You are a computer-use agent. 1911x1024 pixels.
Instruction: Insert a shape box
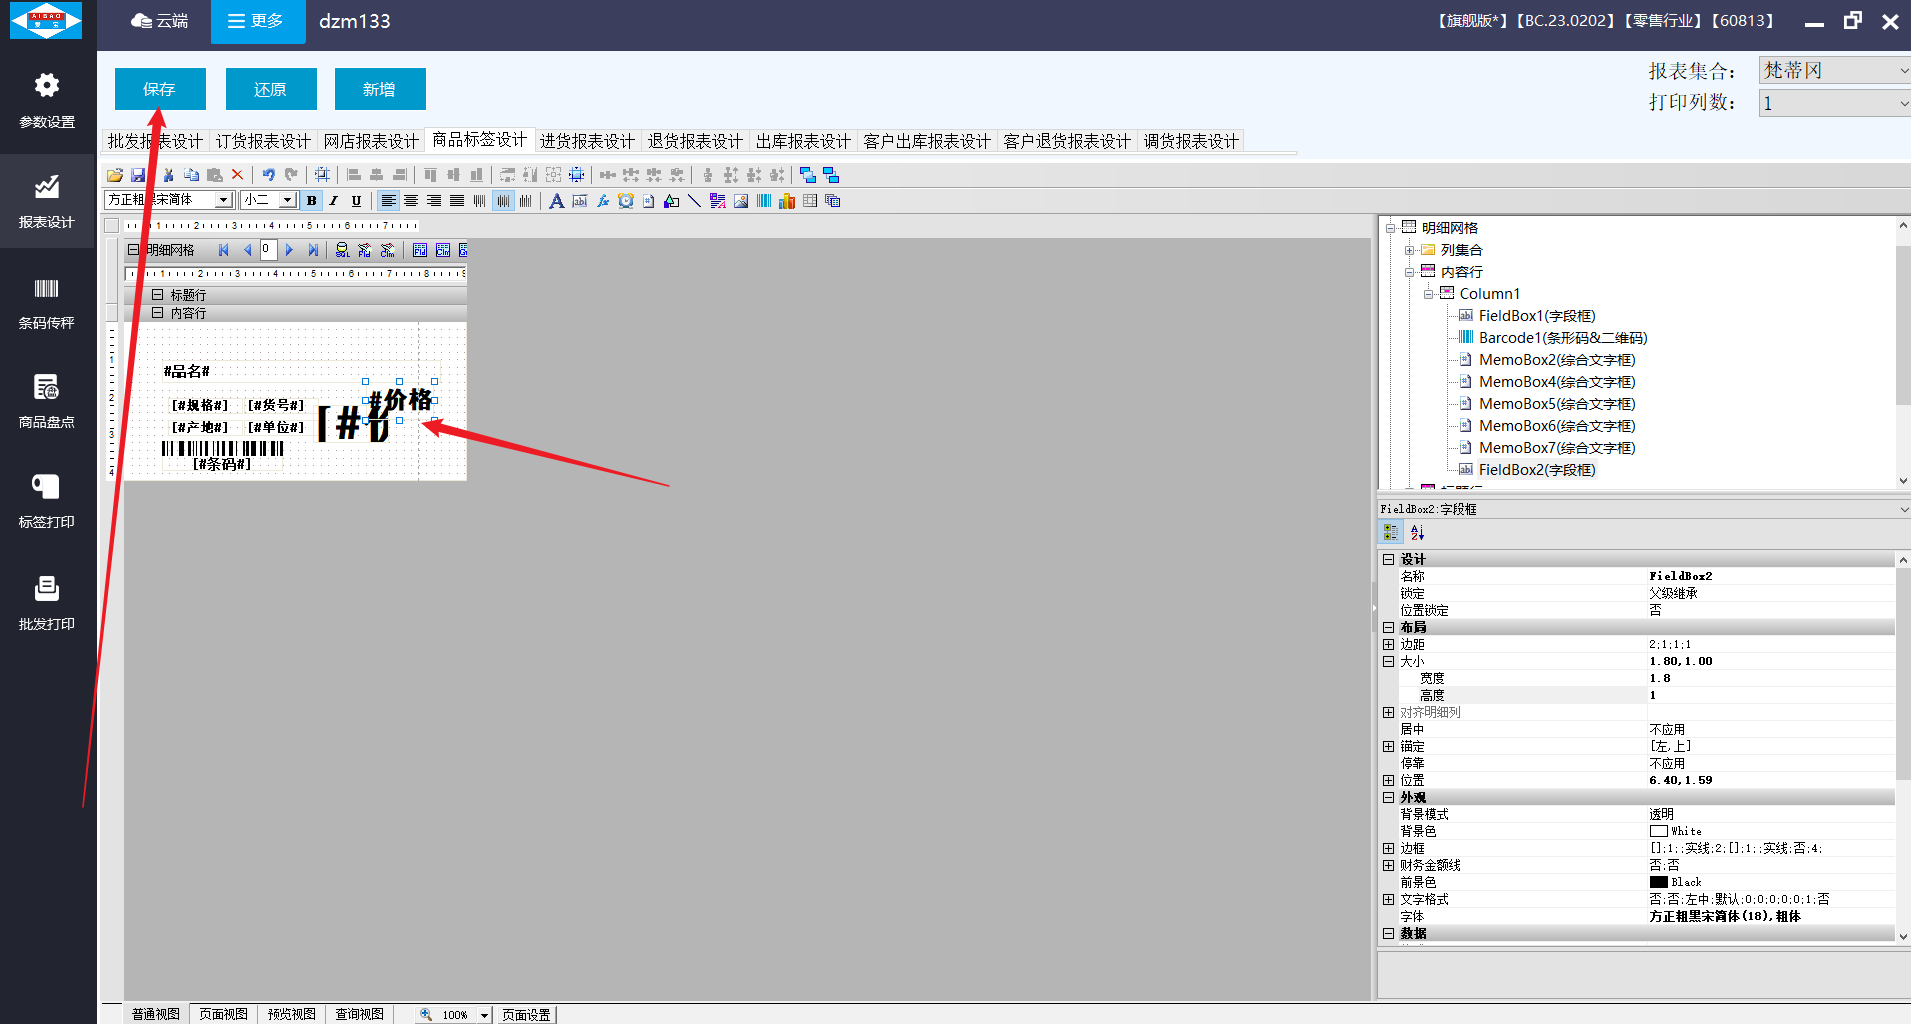(671, 201)
